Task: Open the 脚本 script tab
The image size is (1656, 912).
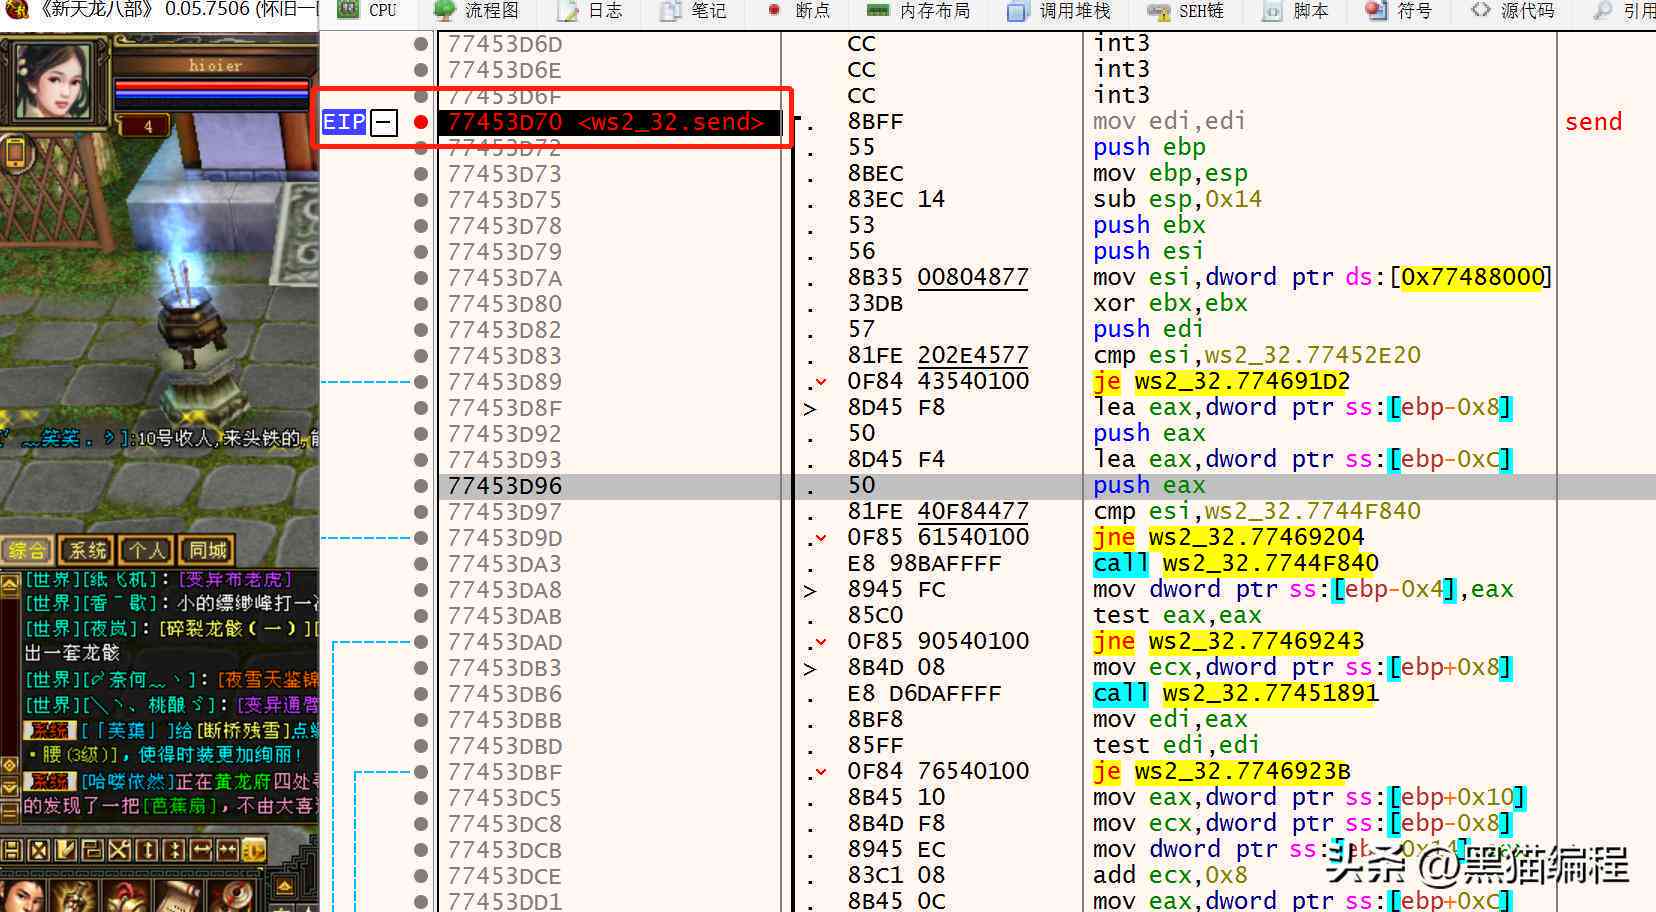Action: [x=1296, y=10]
